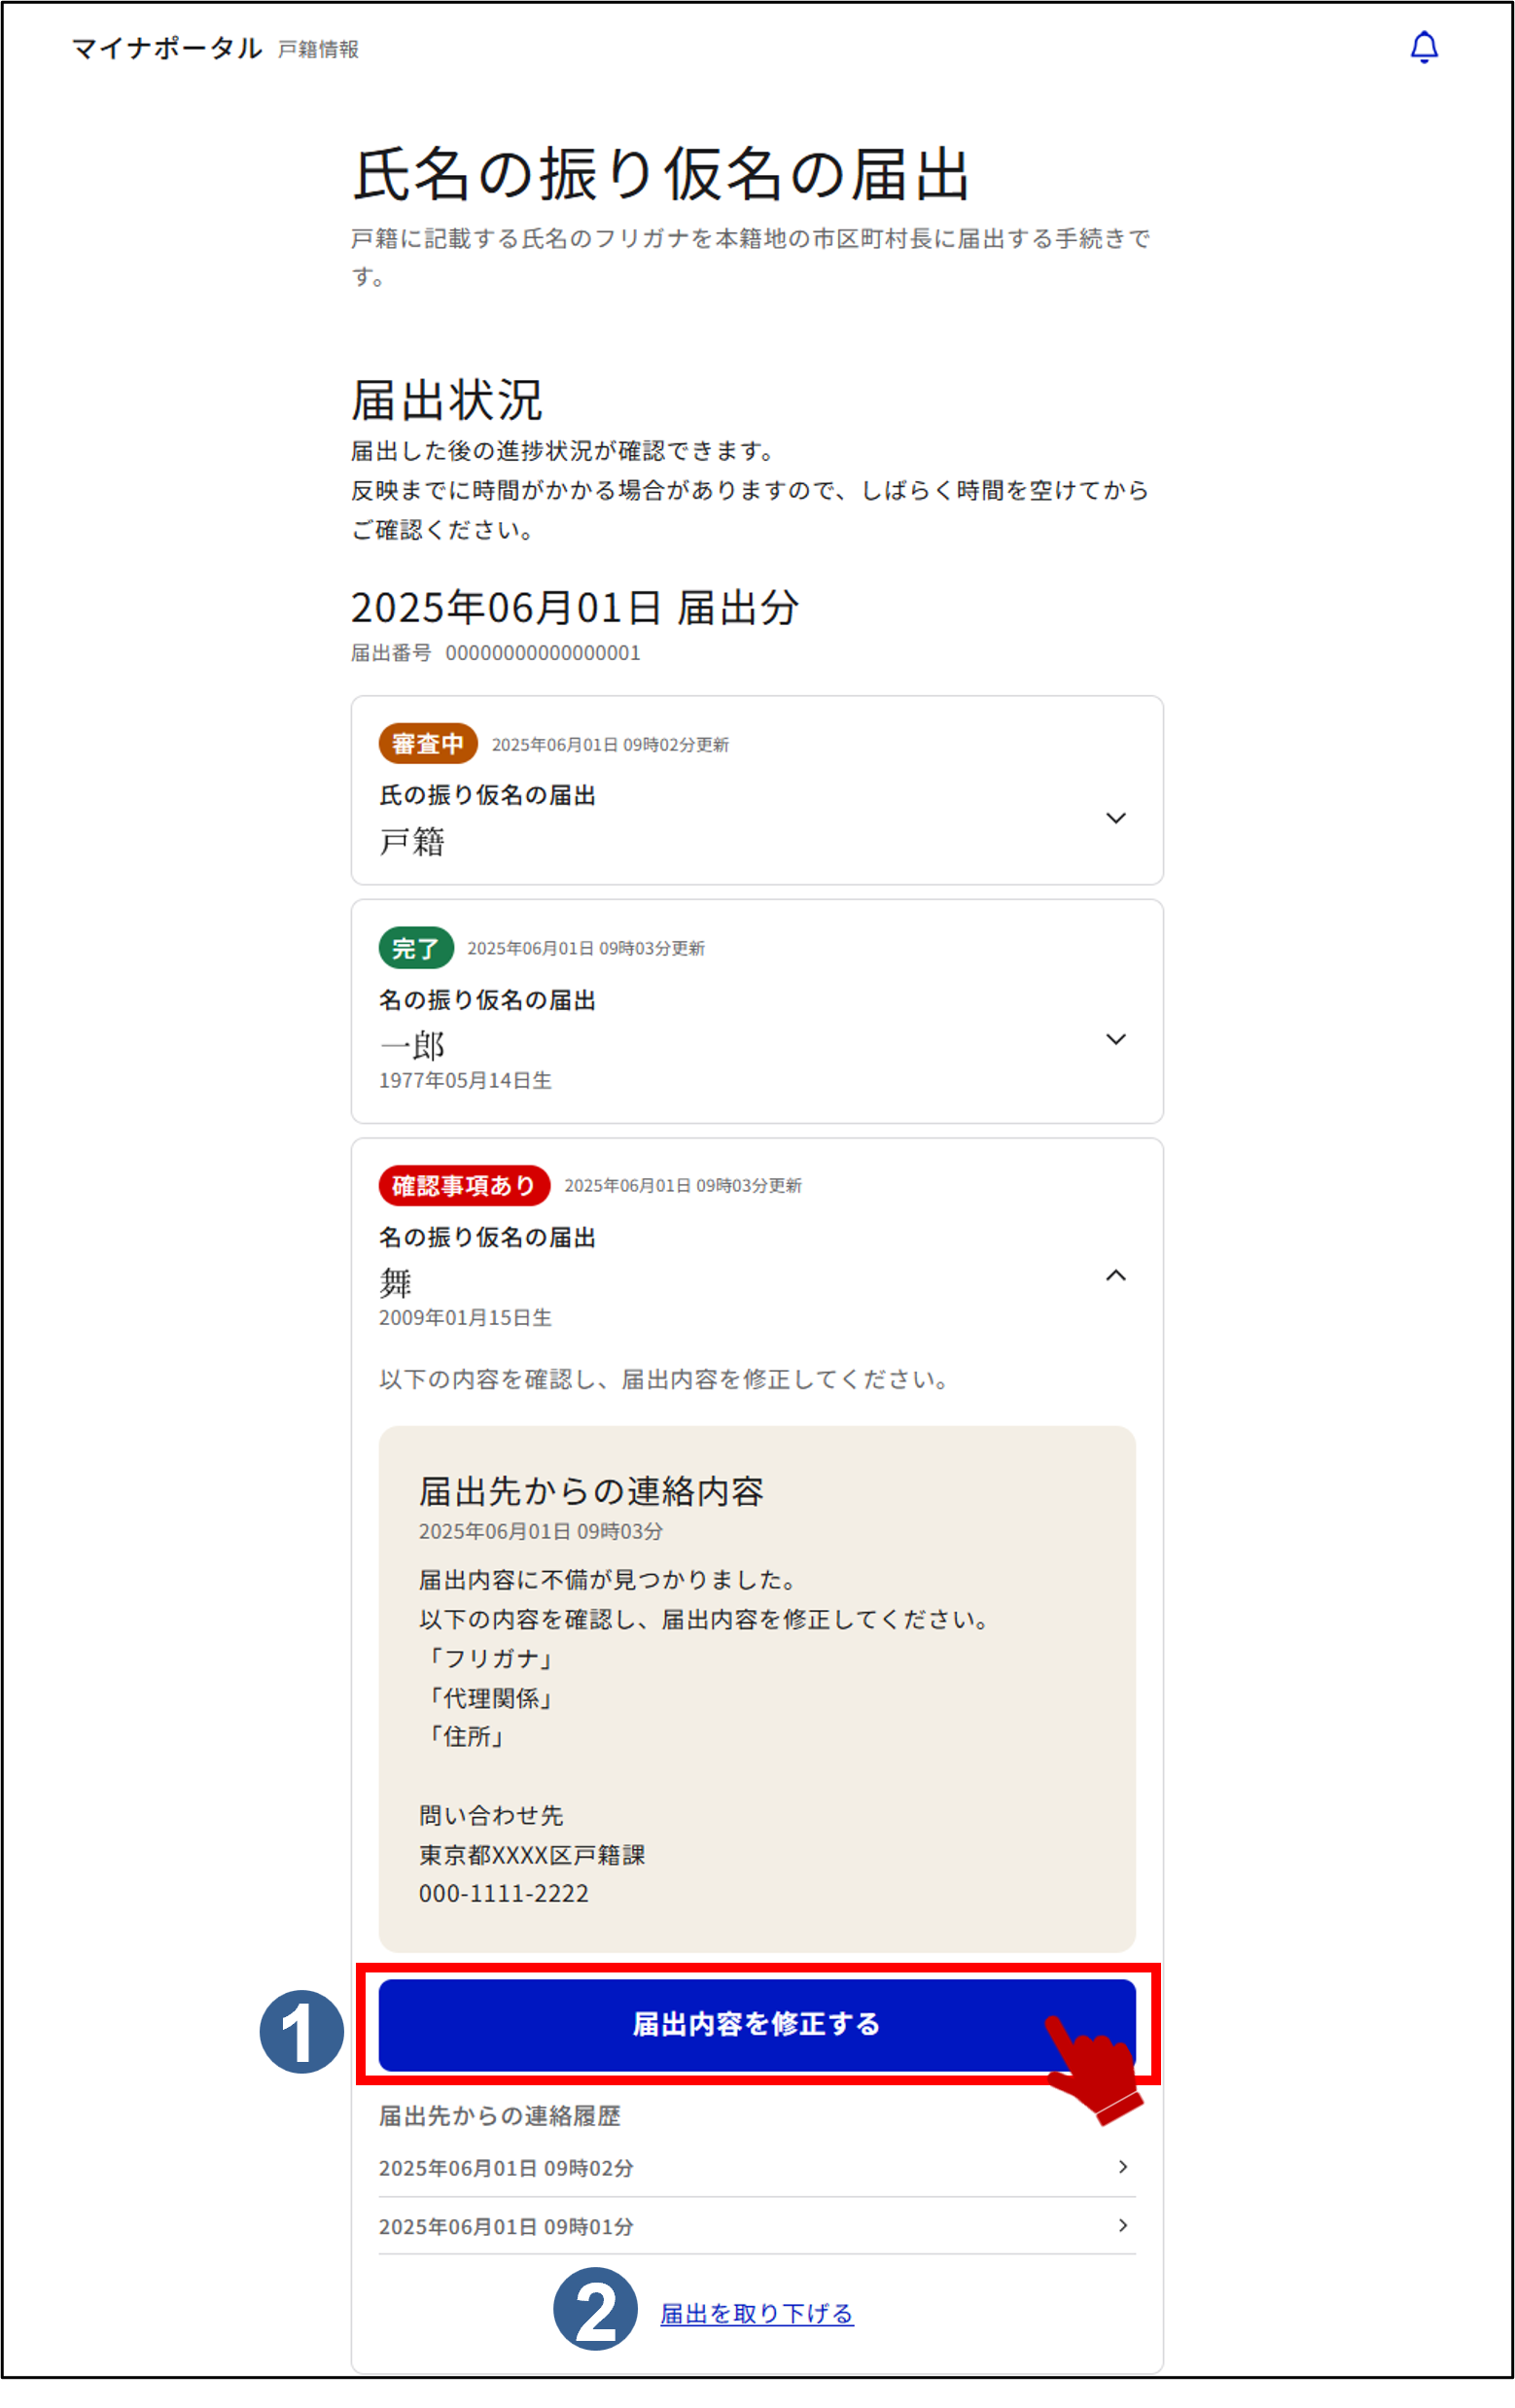Image resolution: width=1515 pixels, height=2408 pixels.
Task: Click the 届出先からの連絡履歴 heading
Action: point(499,2116)
